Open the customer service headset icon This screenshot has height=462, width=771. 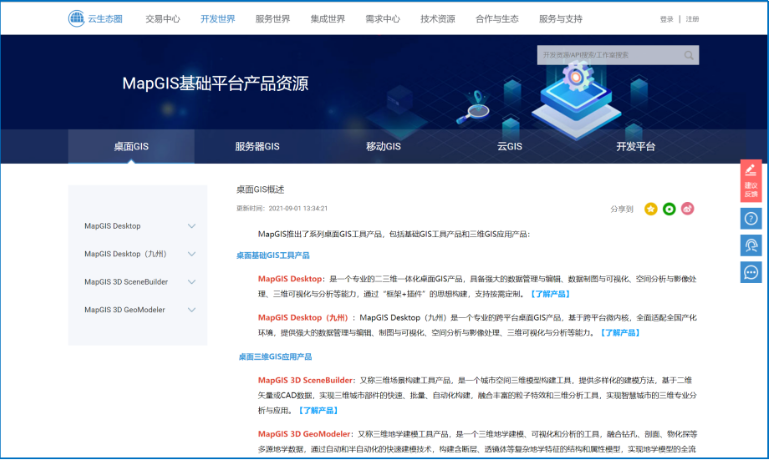[751, 245]
